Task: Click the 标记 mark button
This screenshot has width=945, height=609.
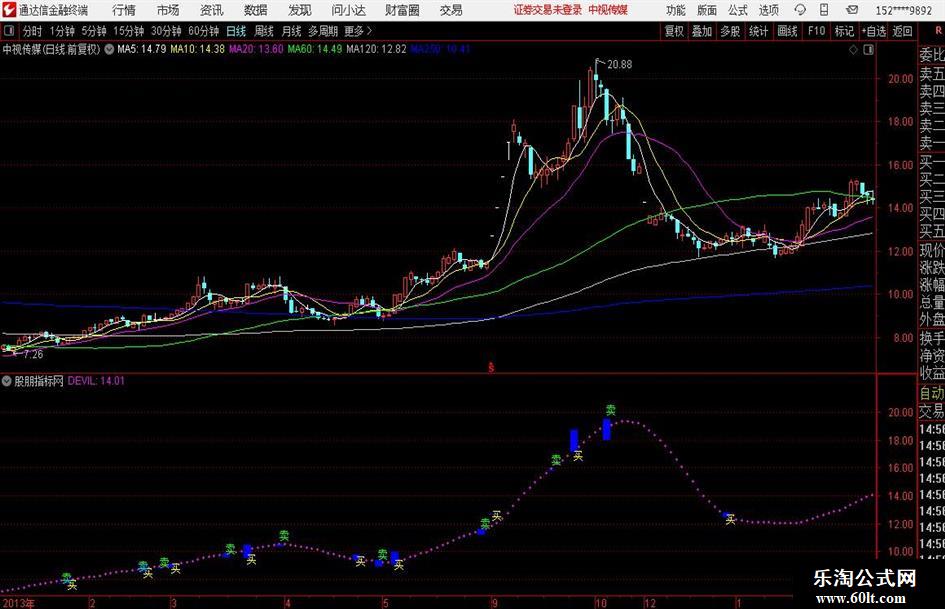Action: 844,31
